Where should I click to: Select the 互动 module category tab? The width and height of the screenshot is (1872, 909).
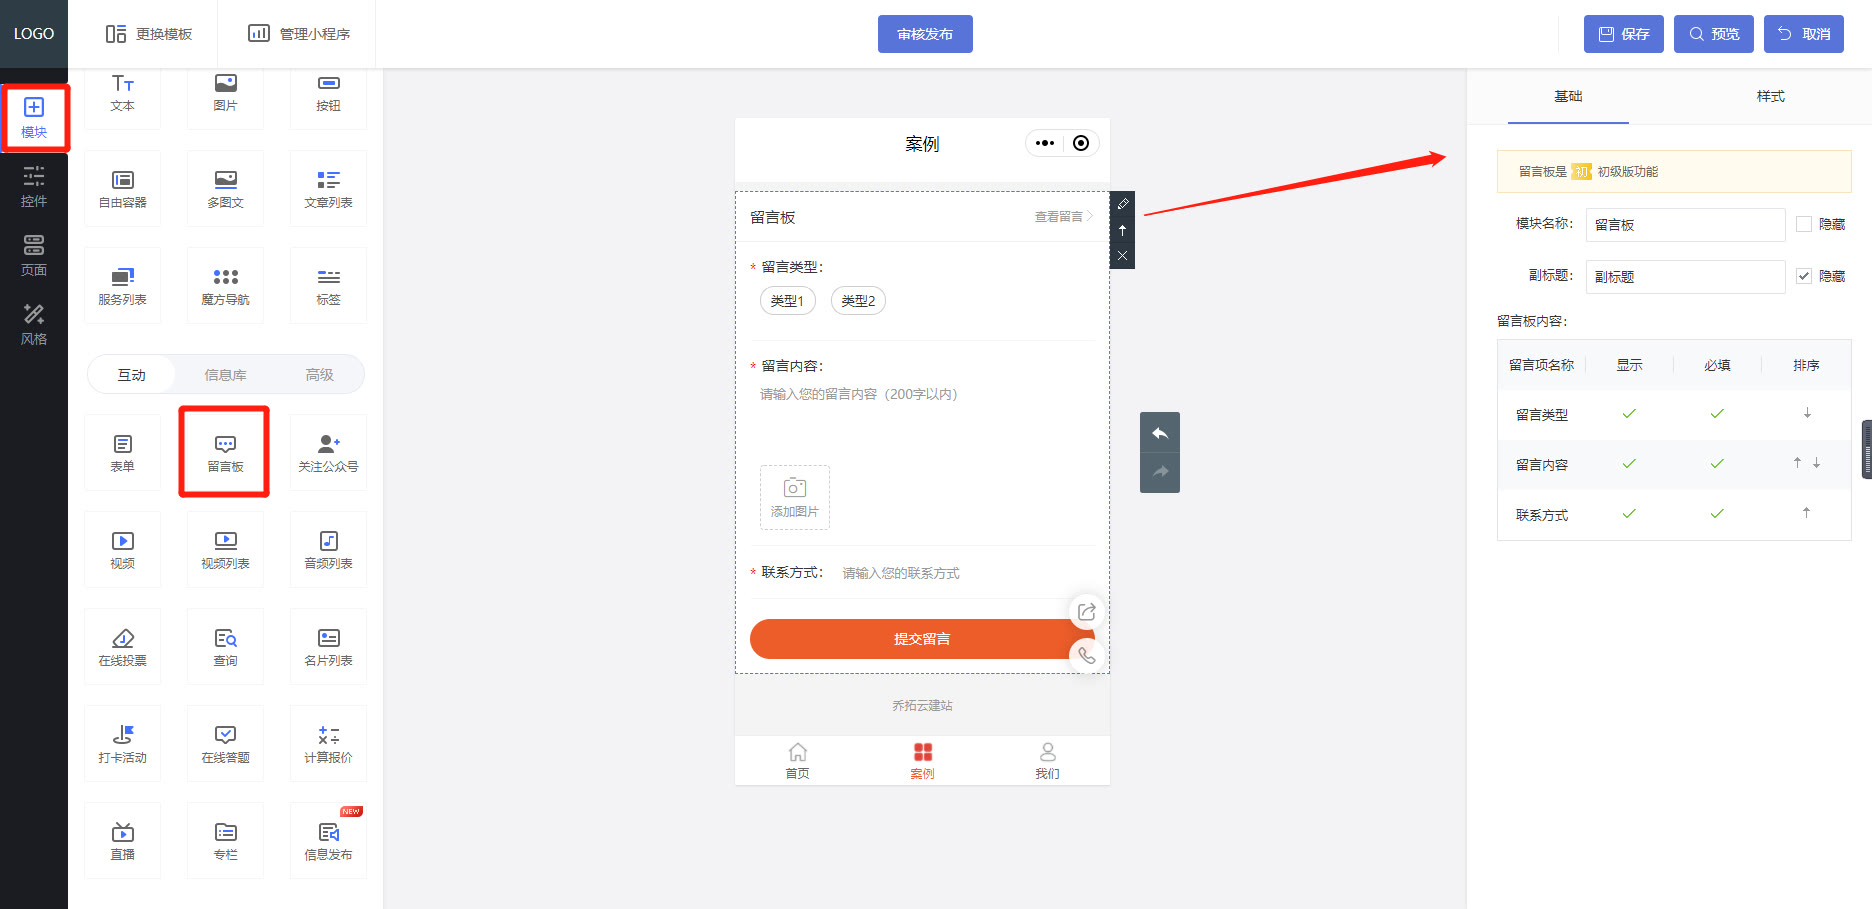(x=131, y=375)
